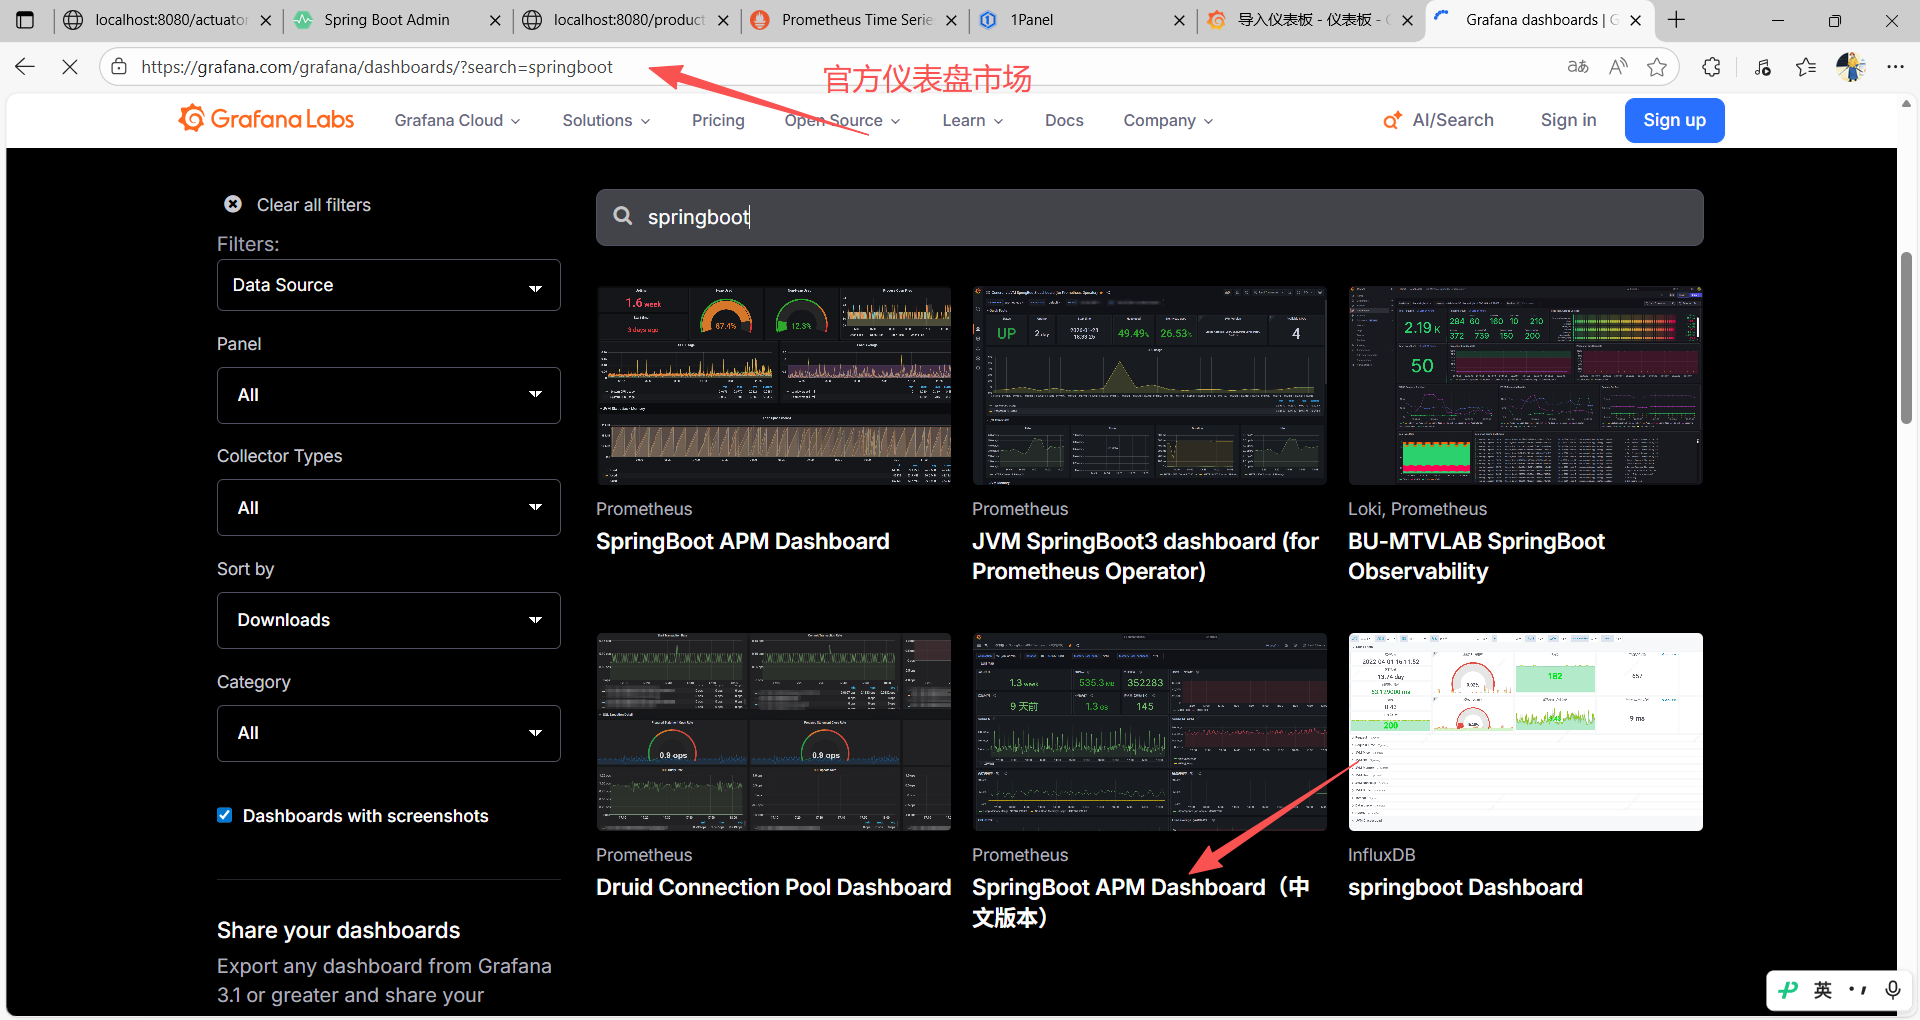Open Druid Connection Pool Dashboard link
Viewport: 1920px width, 1020px height.
(774, 887)
